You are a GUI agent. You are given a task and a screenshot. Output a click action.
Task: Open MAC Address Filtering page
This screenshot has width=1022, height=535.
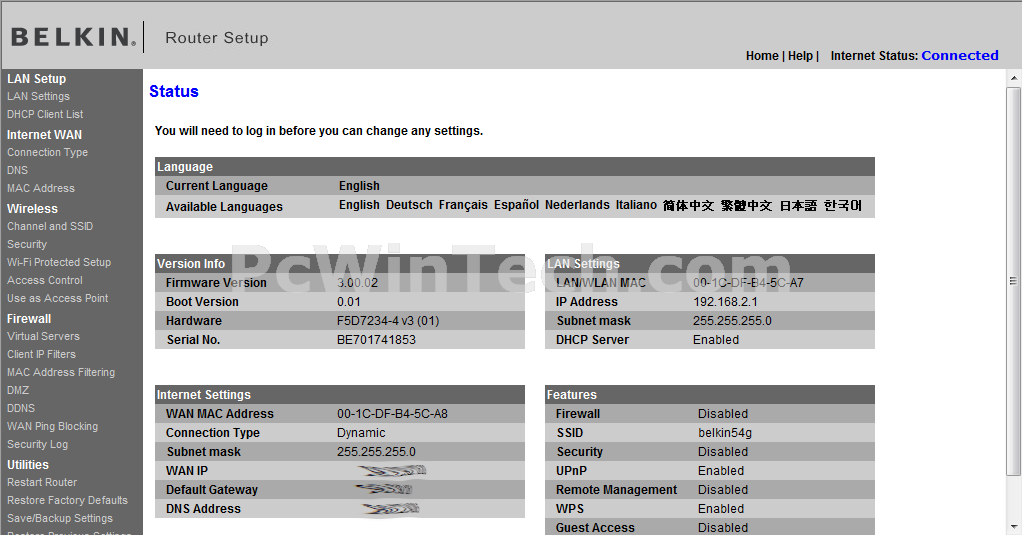tap(61, 373)
